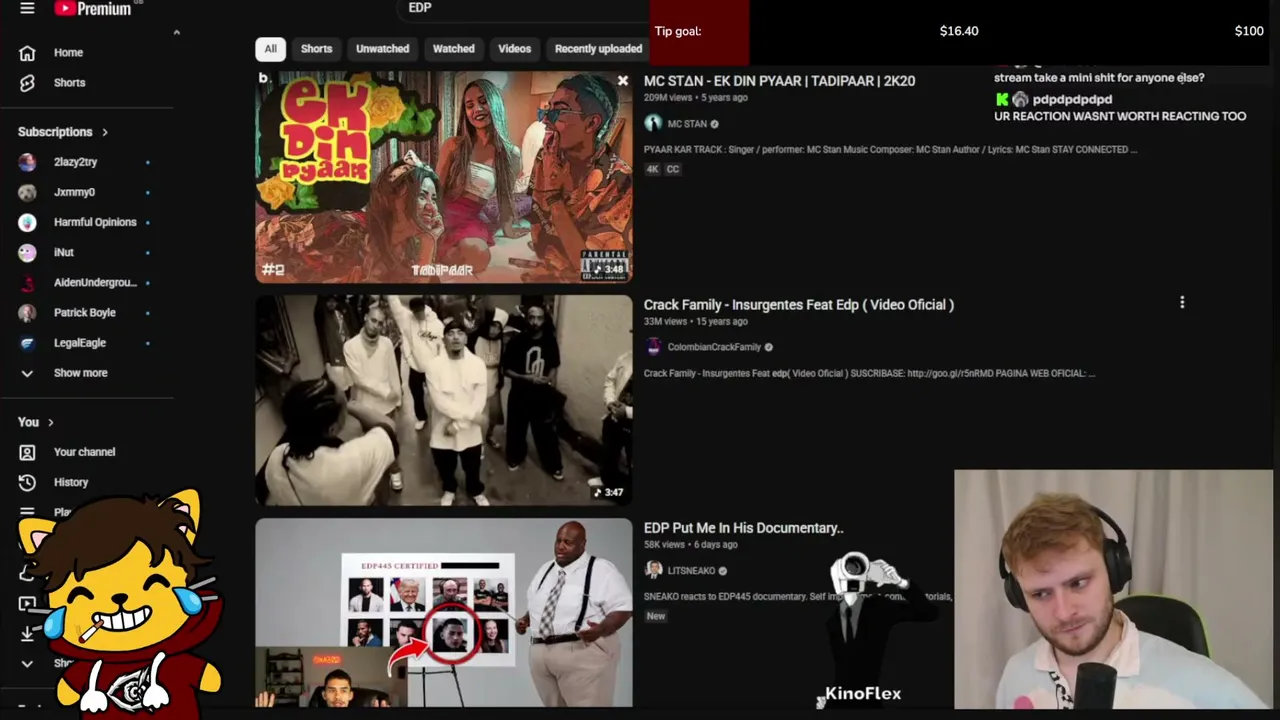The height and width of the screenshot is (720, 1280).
Task: Open the LegalEagle channel avatar
Action: click(27, 342)
